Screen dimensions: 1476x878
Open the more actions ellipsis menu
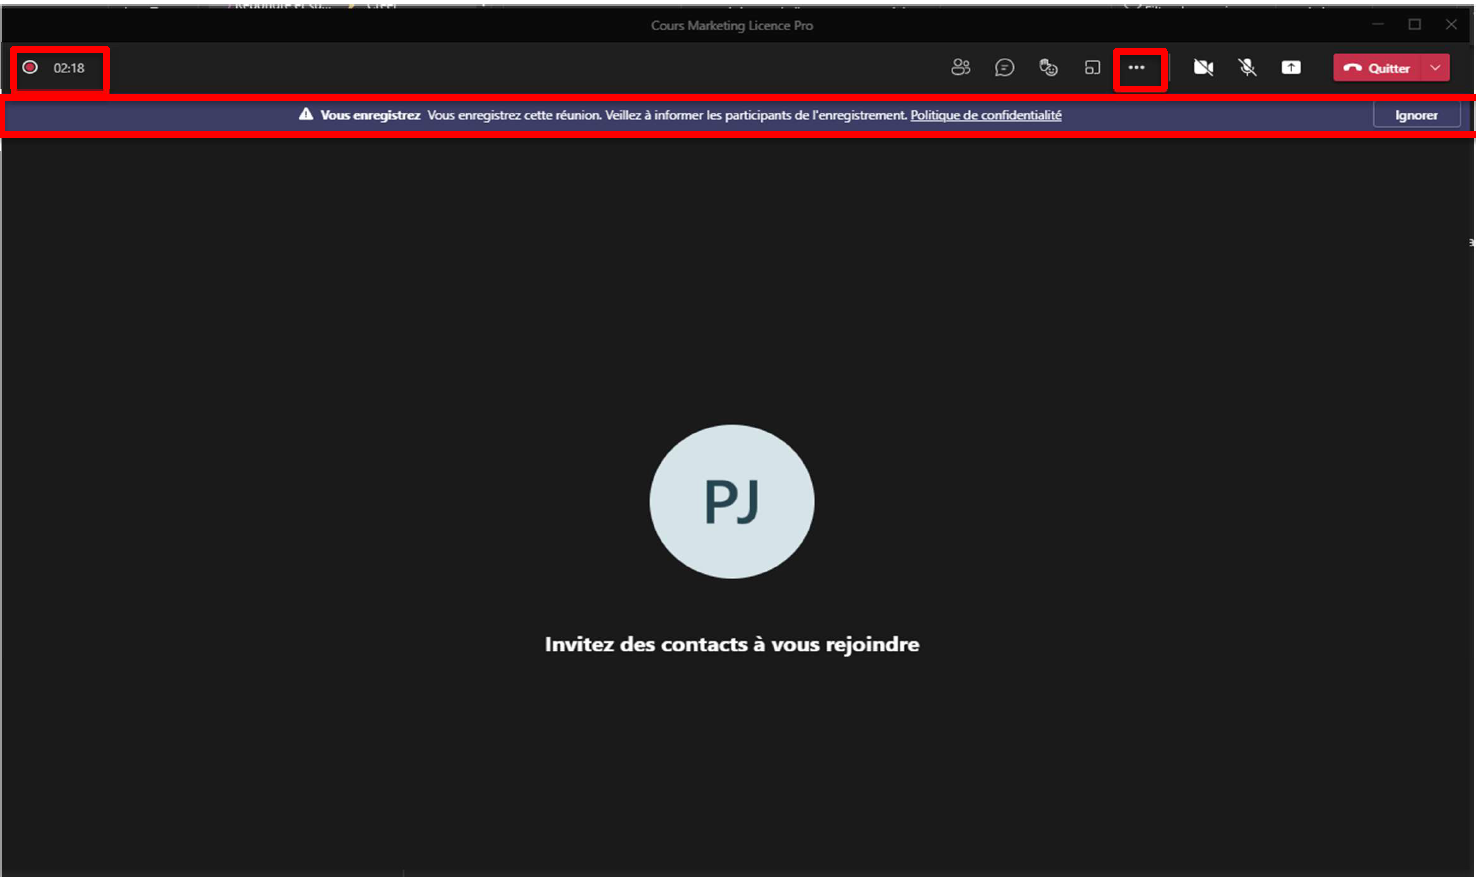tap(1136, 68)
